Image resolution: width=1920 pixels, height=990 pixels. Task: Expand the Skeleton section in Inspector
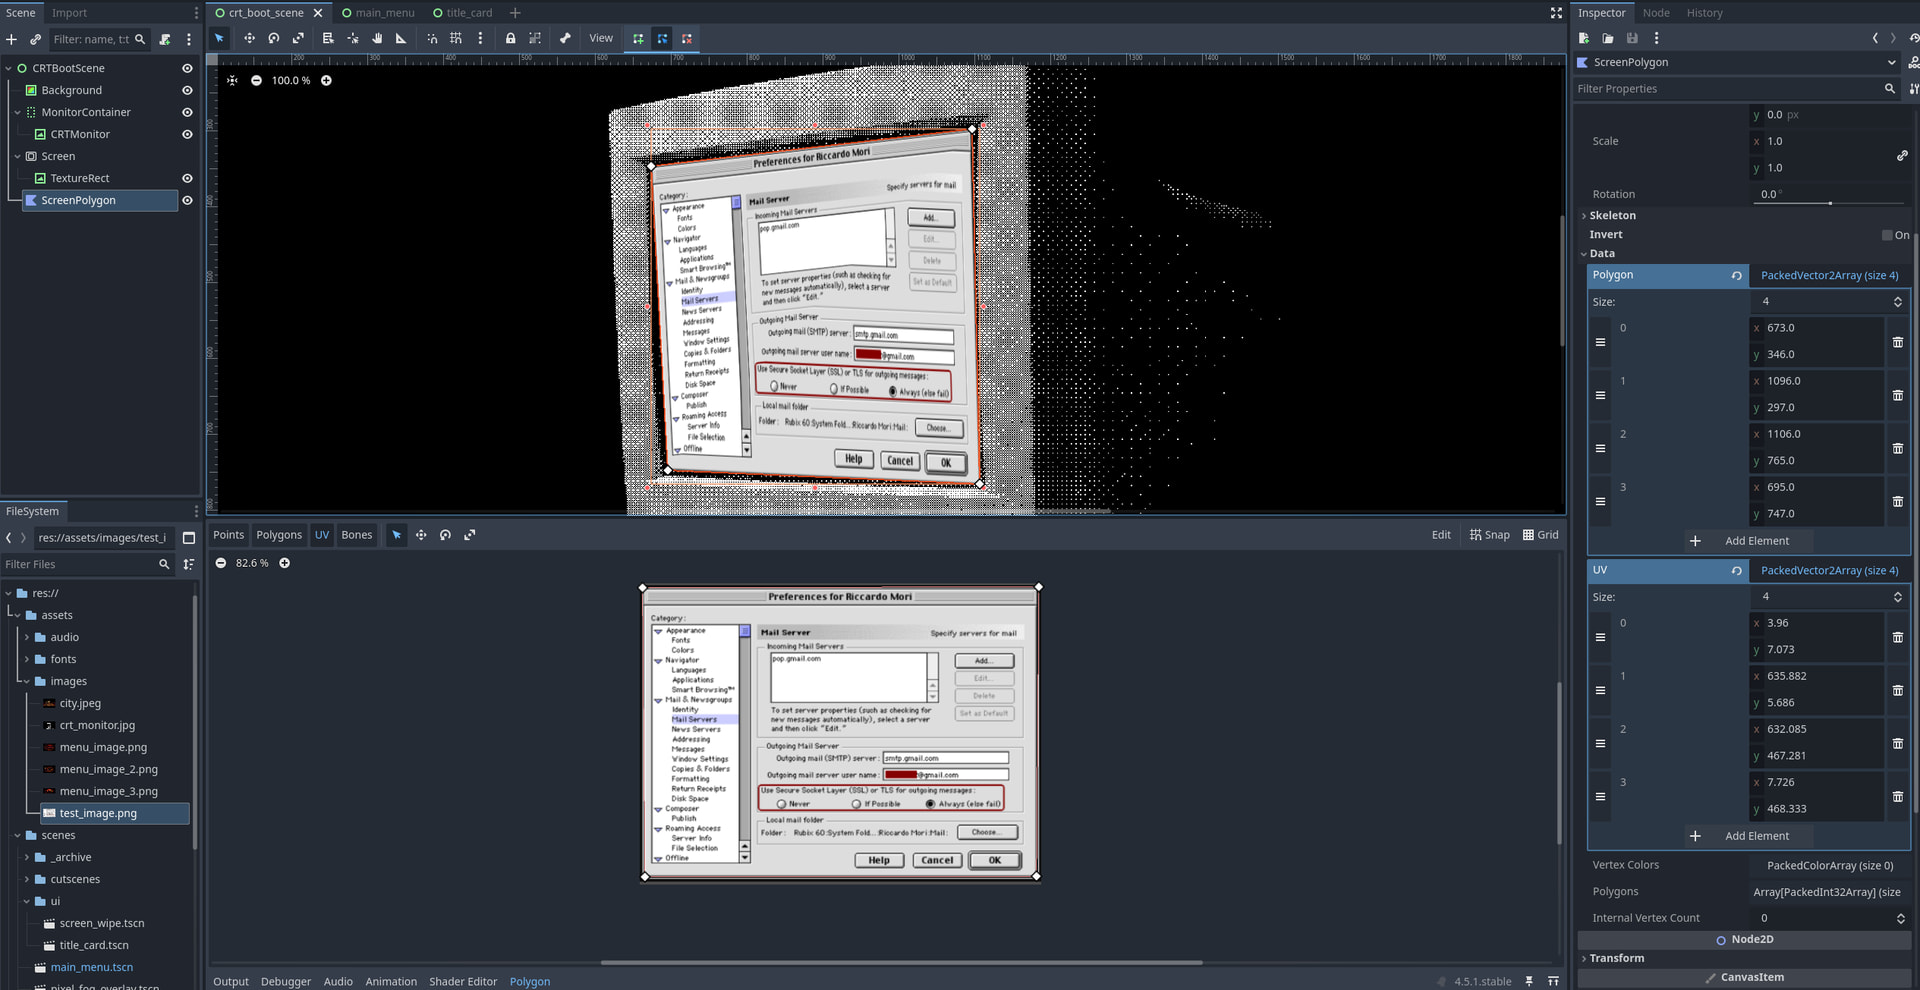click(1612, 215)
